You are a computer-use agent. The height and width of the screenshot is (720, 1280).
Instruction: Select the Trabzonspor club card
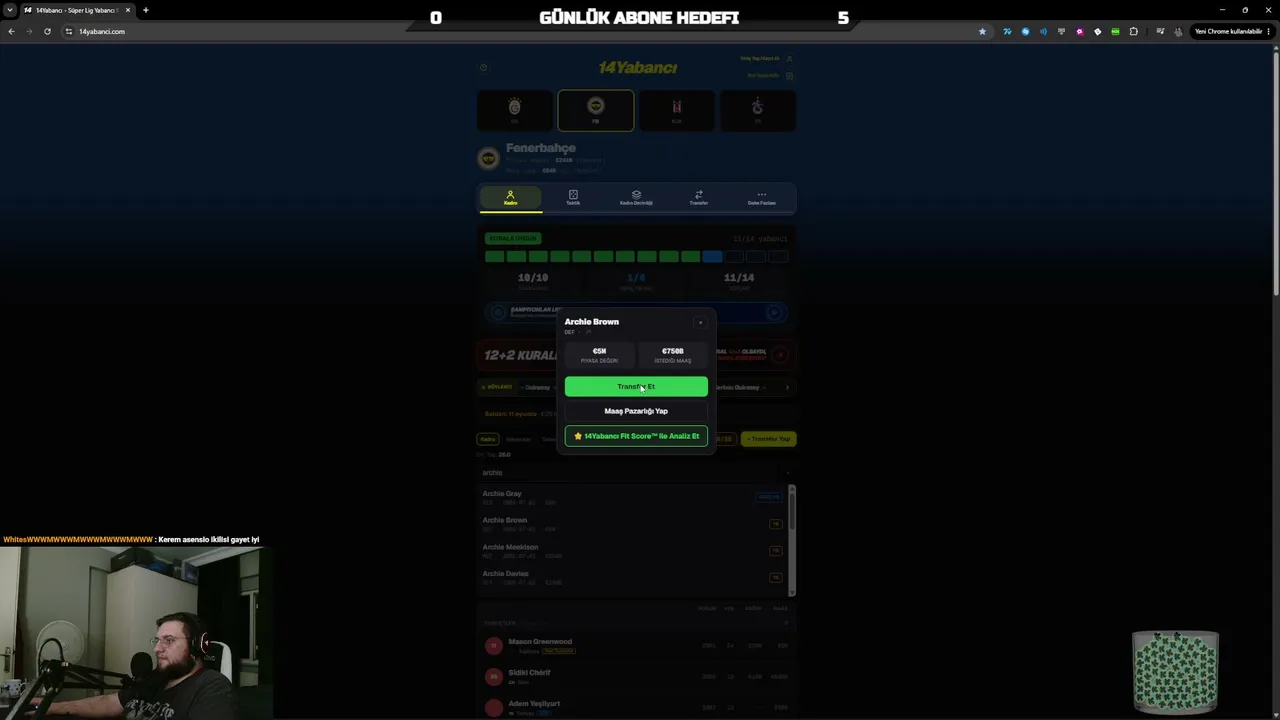757,110
